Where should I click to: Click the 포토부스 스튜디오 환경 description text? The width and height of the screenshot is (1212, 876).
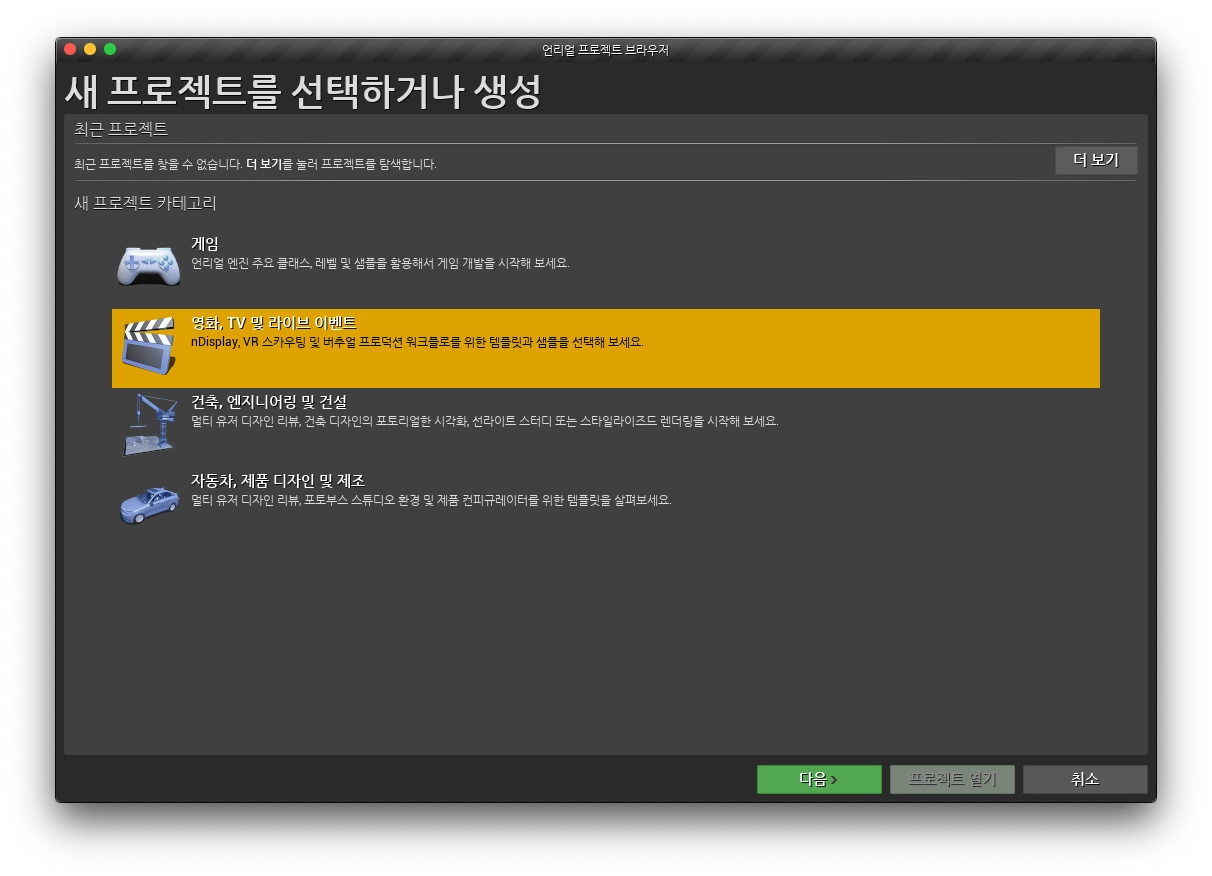pos(431,500)
